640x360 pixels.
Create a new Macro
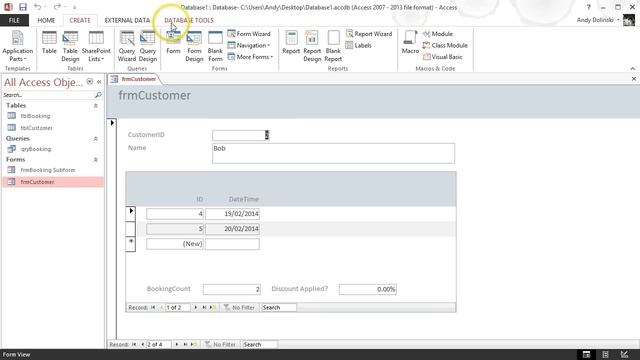[410, 43]
